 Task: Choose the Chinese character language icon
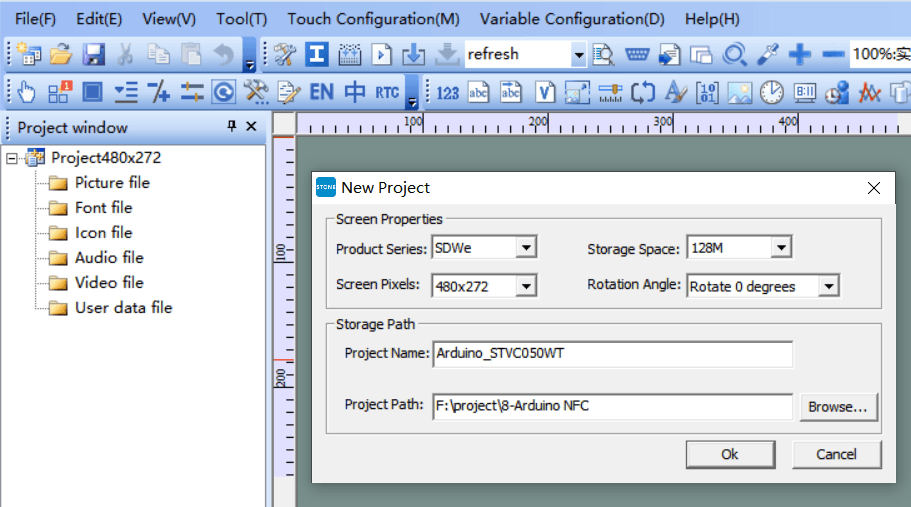tap(354, 92)
